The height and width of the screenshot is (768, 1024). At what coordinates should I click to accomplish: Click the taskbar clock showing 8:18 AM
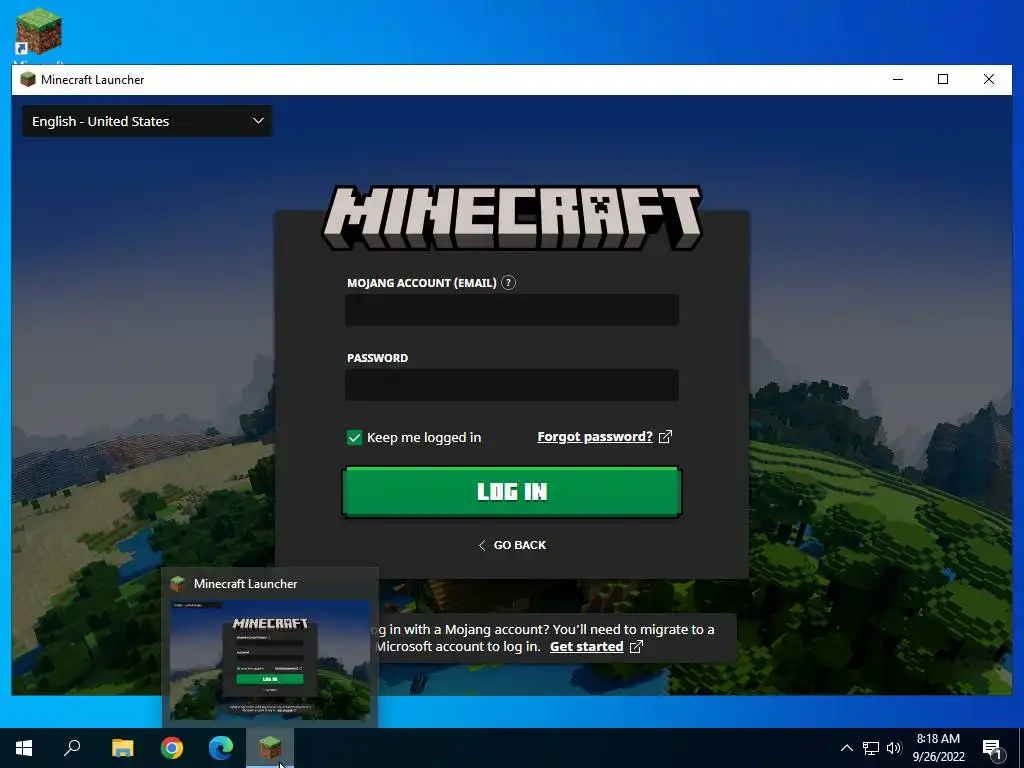tap(938, 748)
